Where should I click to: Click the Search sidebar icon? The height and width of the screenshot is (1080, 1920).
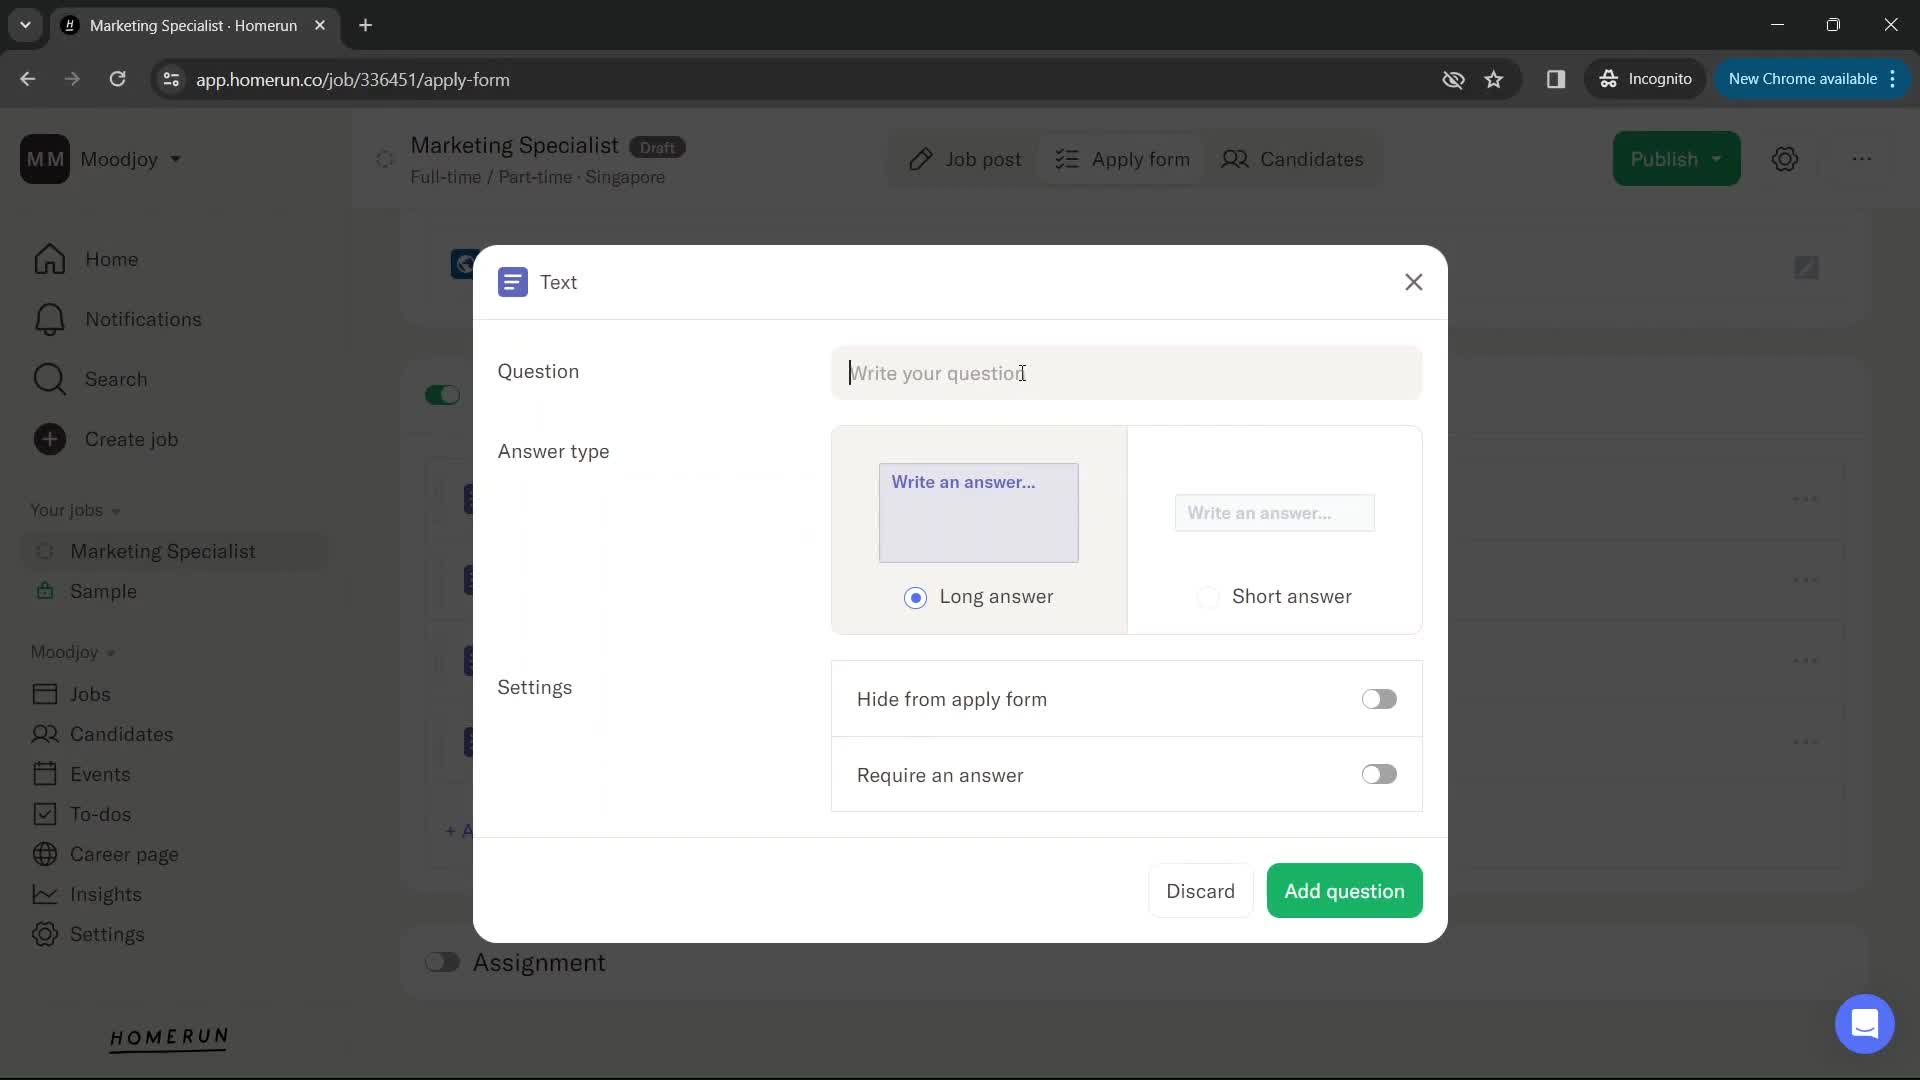(x=49, y=378)
